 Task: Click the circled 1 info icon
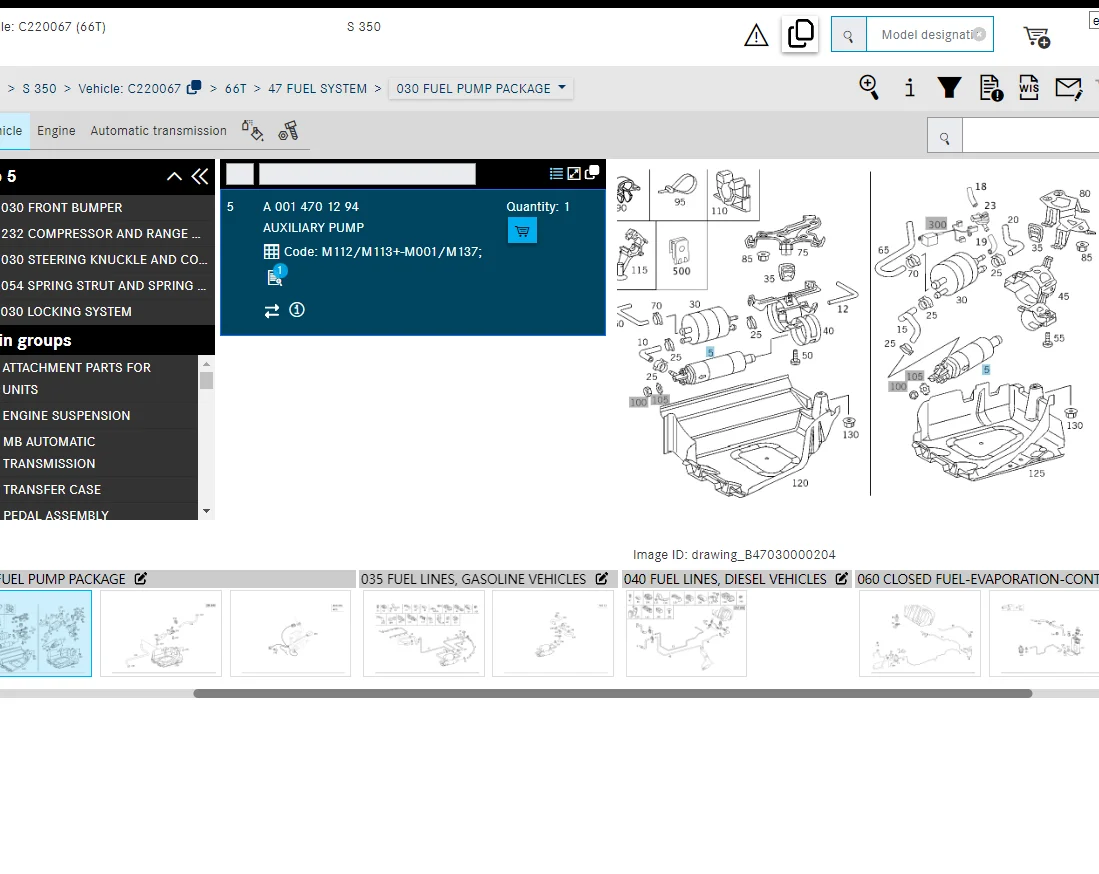297,310
